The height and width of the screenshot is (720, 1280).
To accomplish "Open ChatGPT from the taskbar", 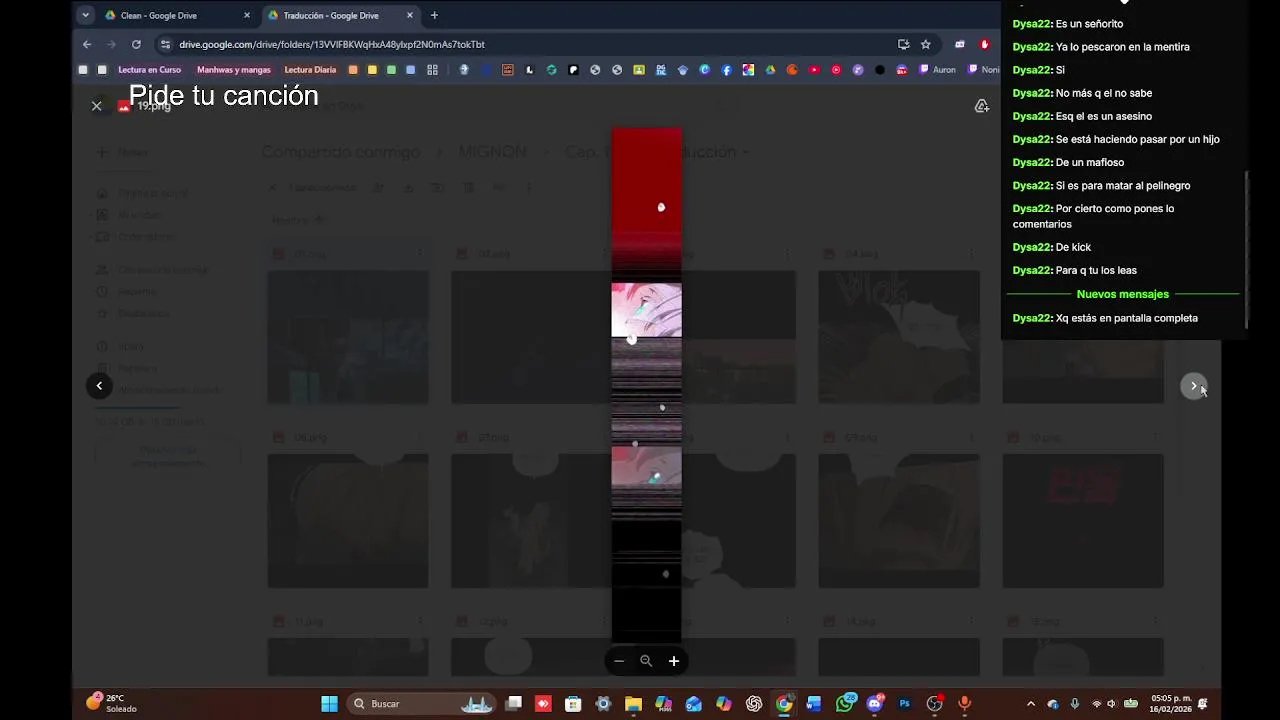I will pyautogui.click(x=754, y=704).
